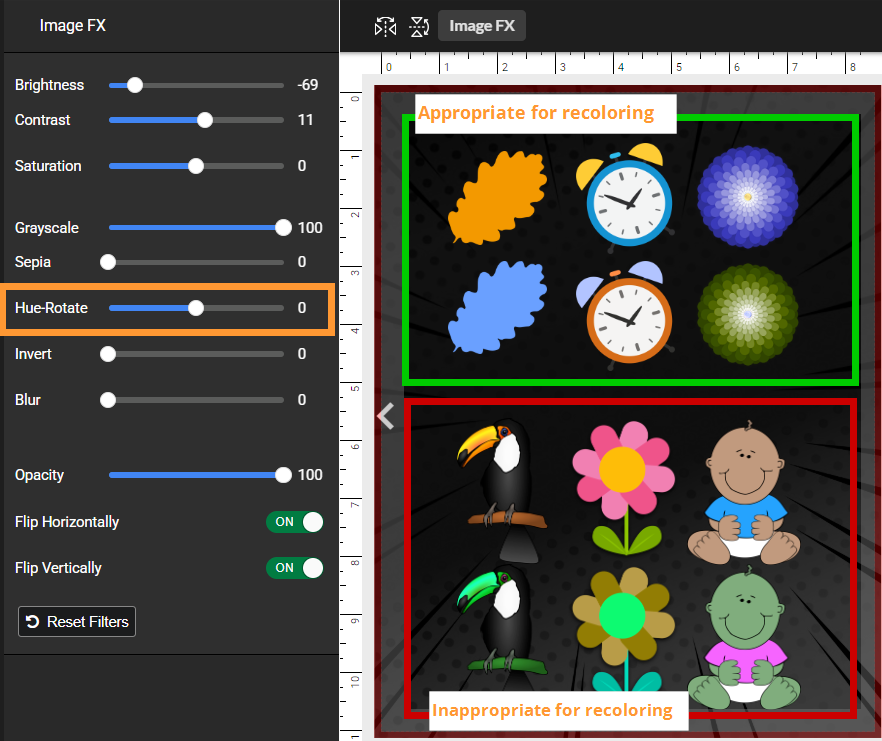Select the orange leaf image
Image resolution: width=882 pixels, height=741 pixels.
[x=497, y=197]
